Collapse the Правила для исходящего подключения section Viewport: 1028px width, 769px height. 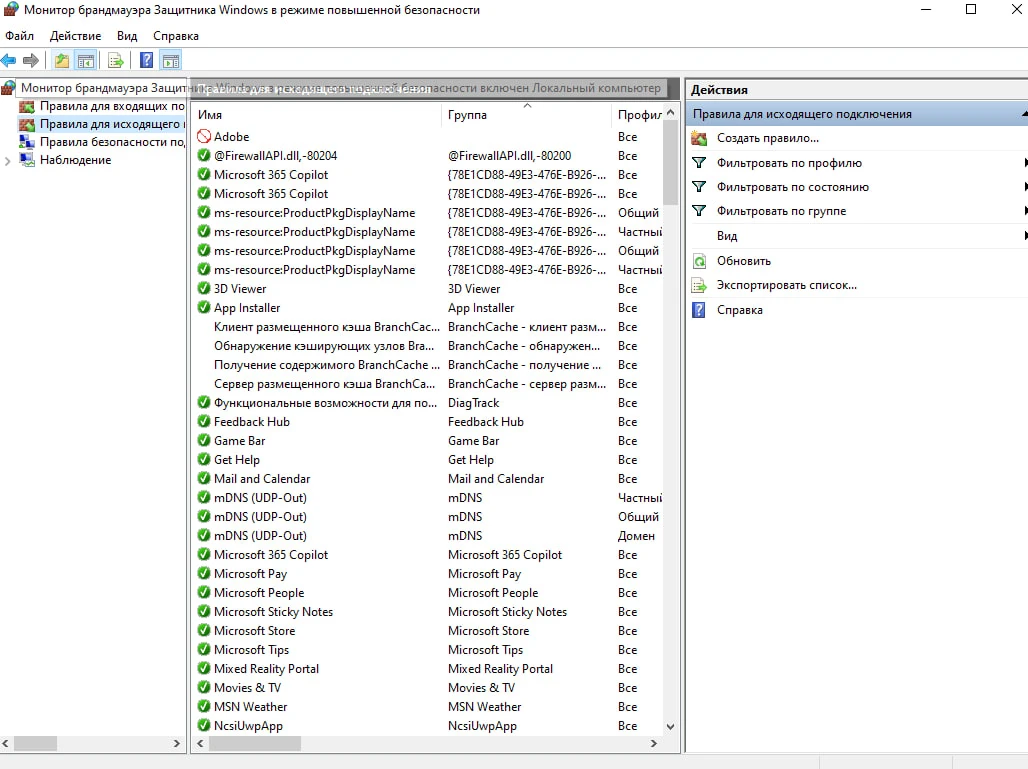(x=1024, y=114)
